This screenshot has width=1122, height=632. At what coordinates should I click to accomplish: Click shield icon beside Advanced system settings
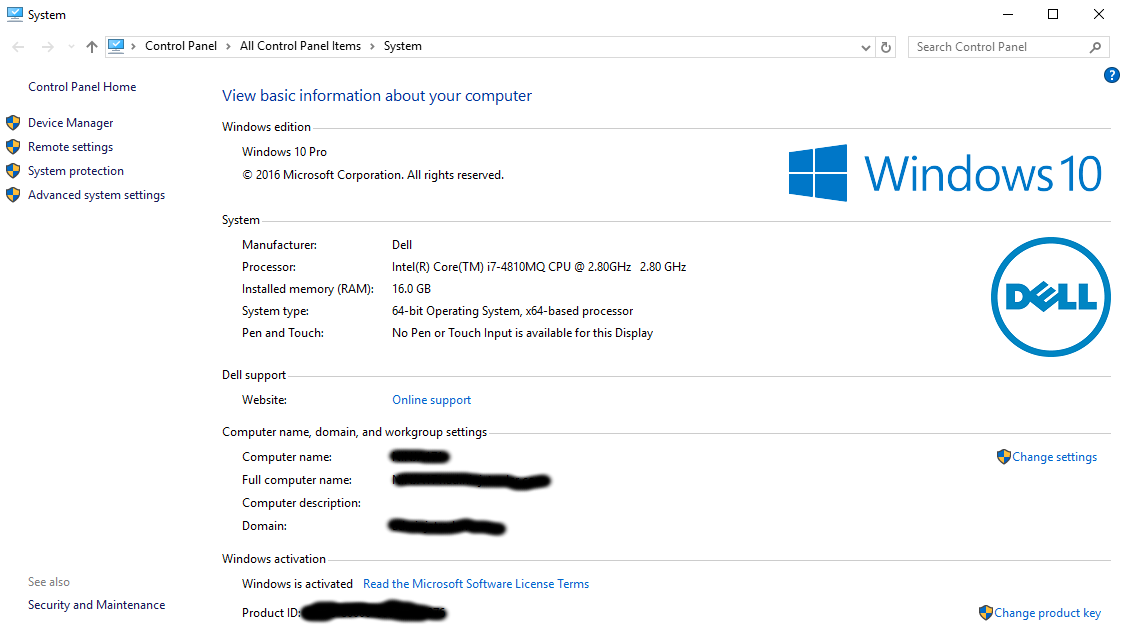(x=13, y=195)
